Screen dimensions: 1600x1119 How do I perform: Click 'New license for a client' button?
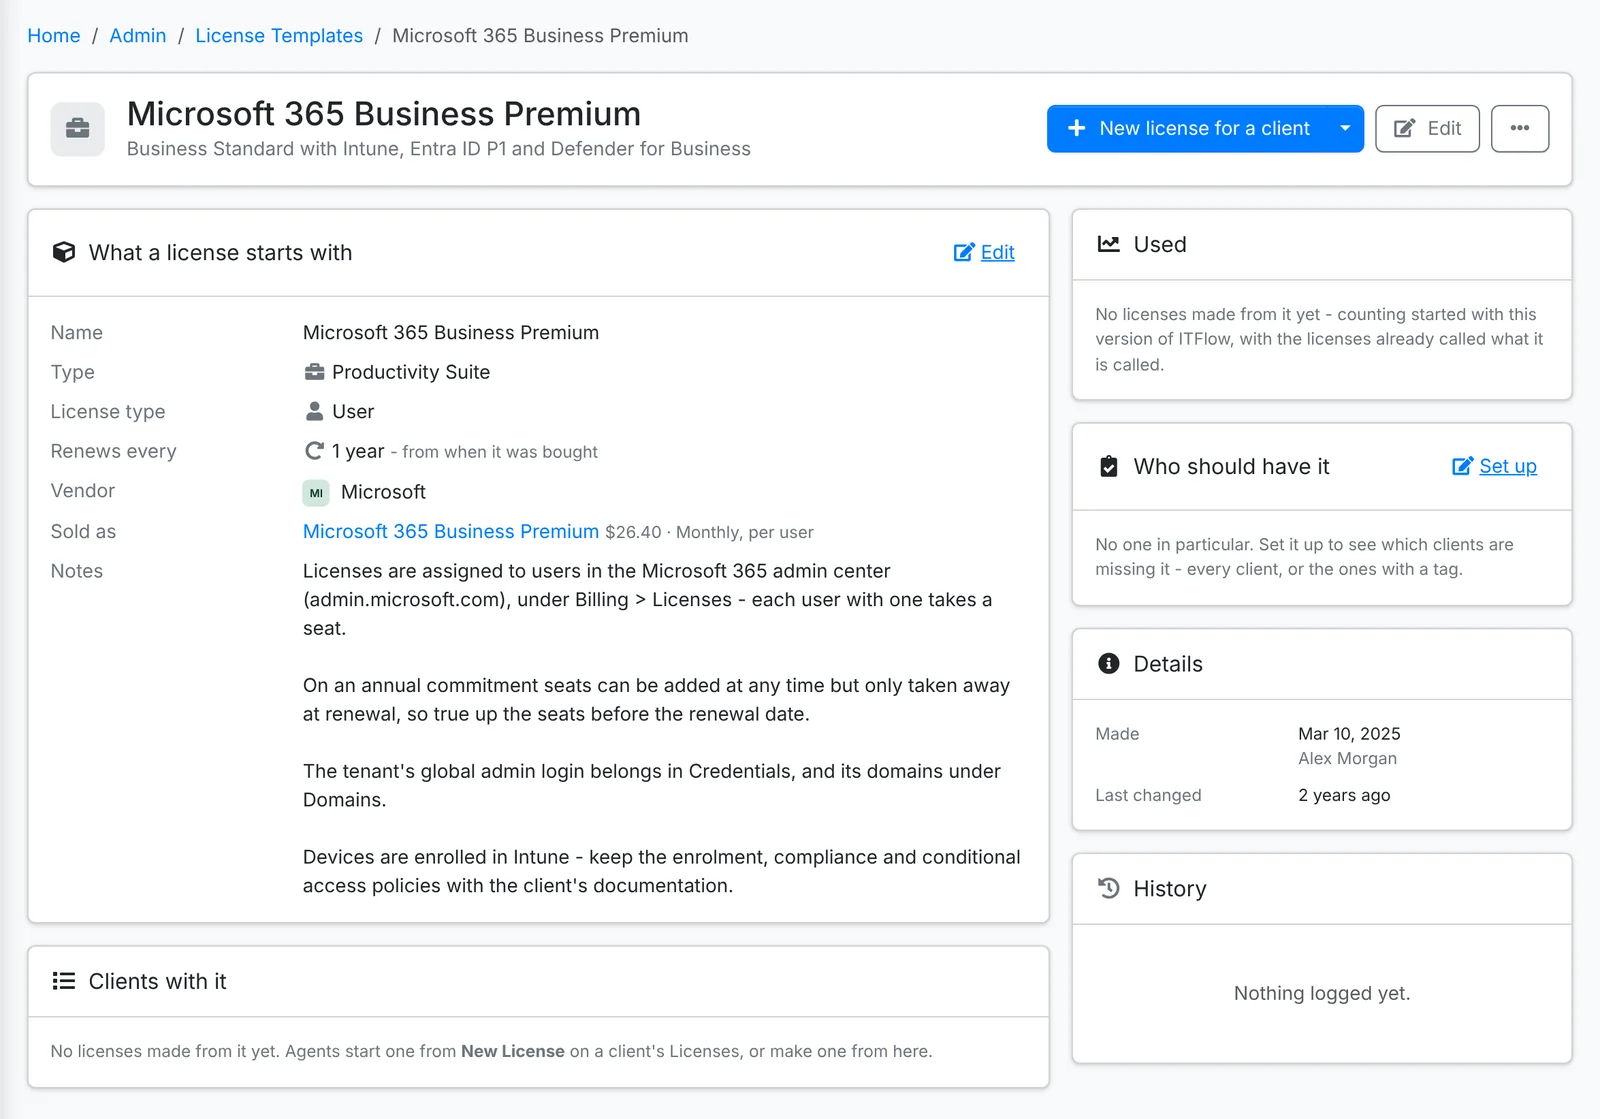[1188, 128]
